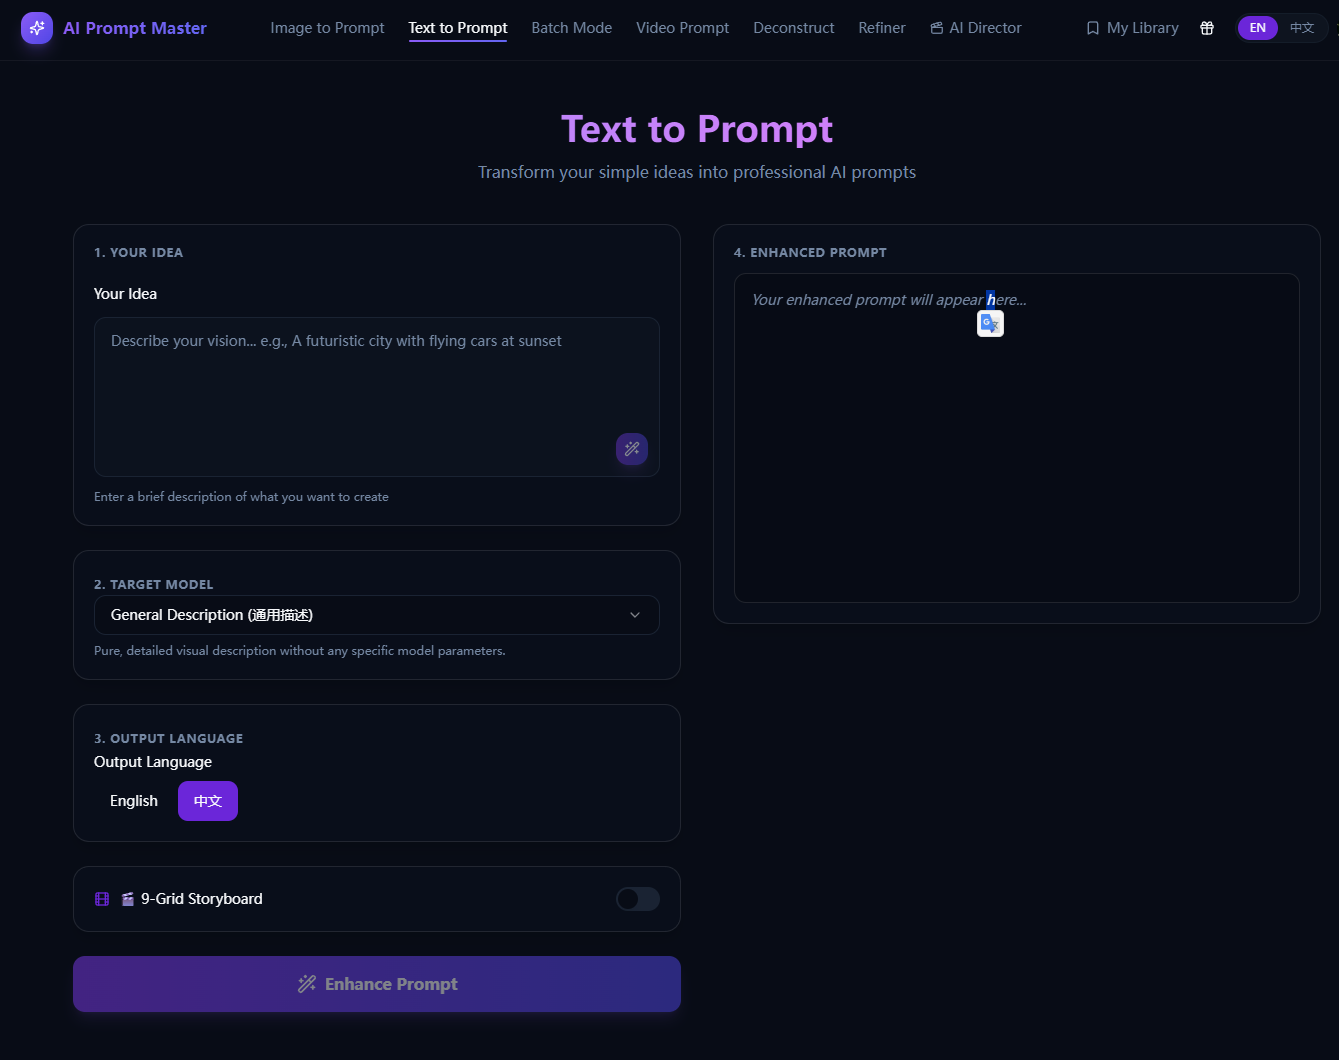Select English as the Output Language
Image resolution: width=1339 pixels, height=1060 pixels.
pyautogui.click(x=133, y=800)
